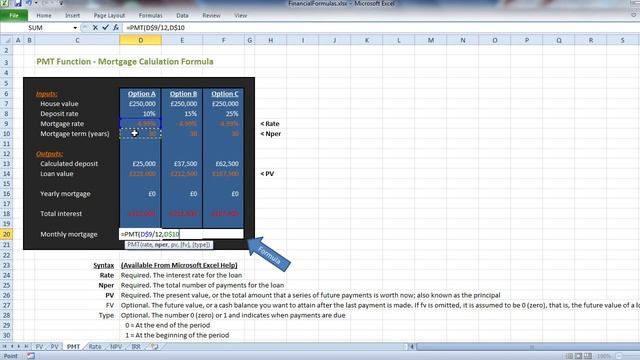Click the in-cell formula editor in row 20
Screen dimensions: 640x360
[x=181, y=234]
